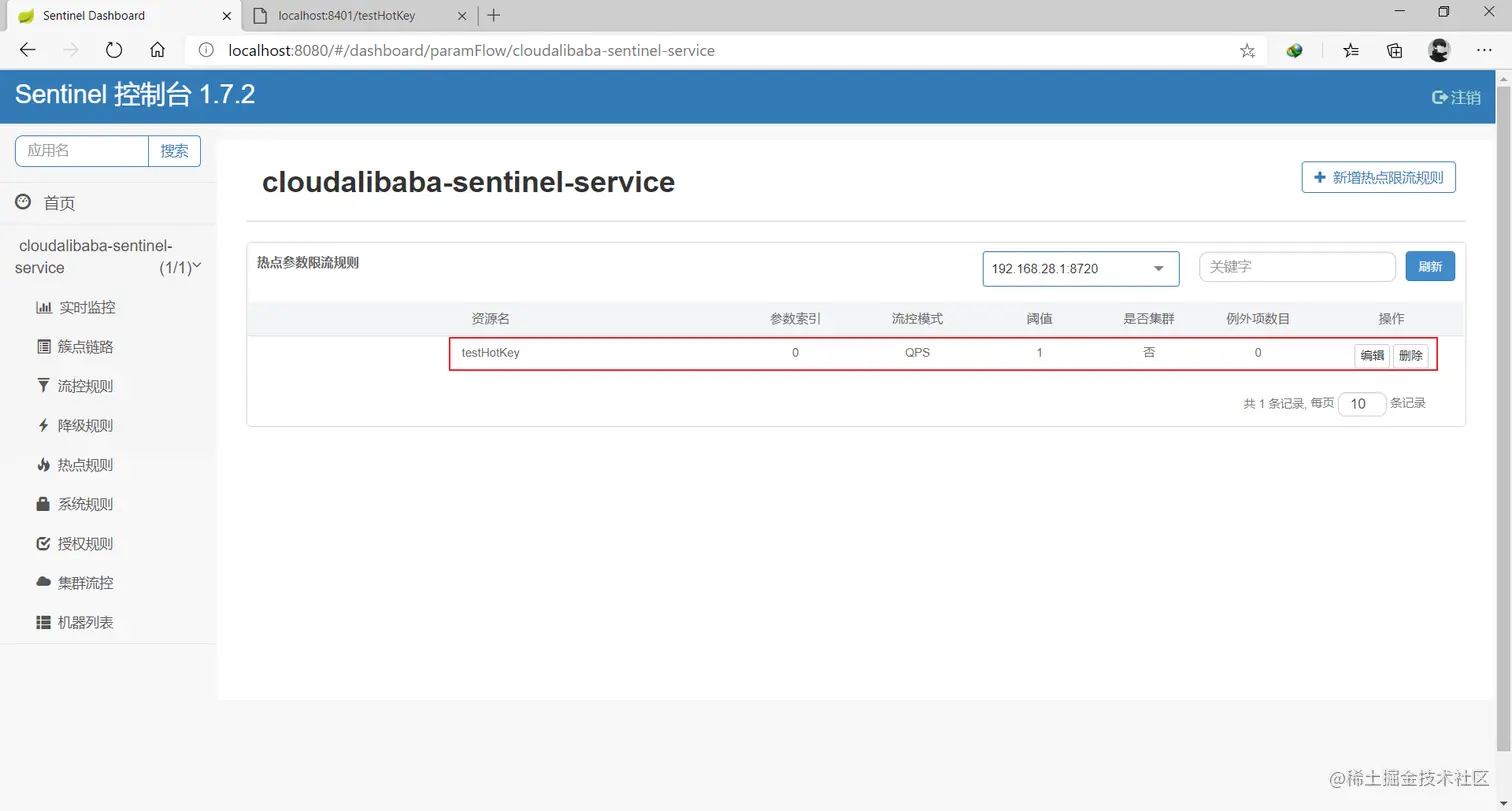
Task: Open 簇点链路 menu item
Action: pyautogui.click(x=75, y=347)
